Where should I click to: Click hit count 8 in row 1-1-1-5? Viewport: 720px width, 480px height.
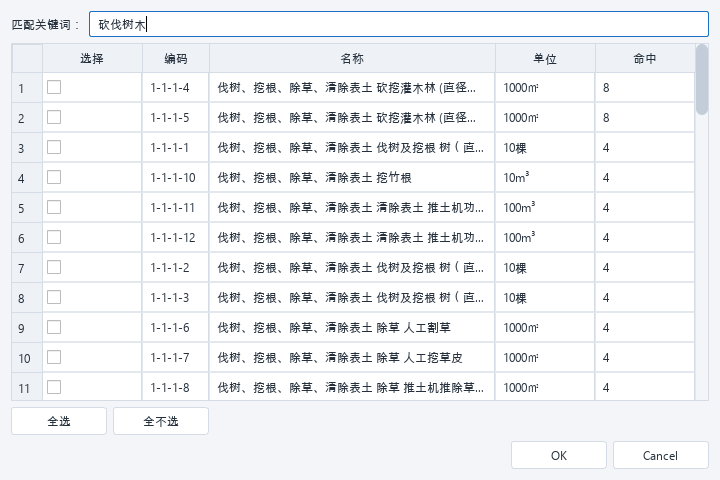645,118
